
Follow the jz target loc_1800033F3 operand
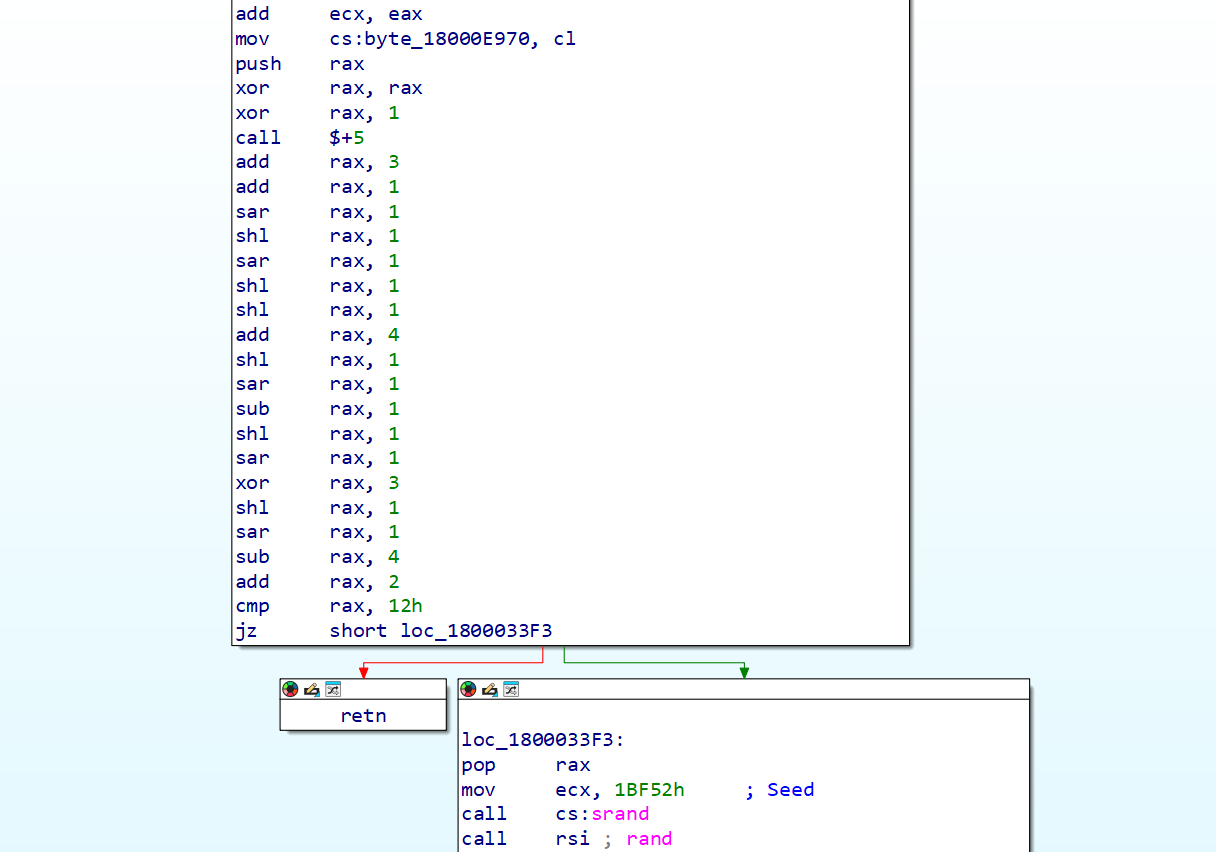(x=476, y=631)
